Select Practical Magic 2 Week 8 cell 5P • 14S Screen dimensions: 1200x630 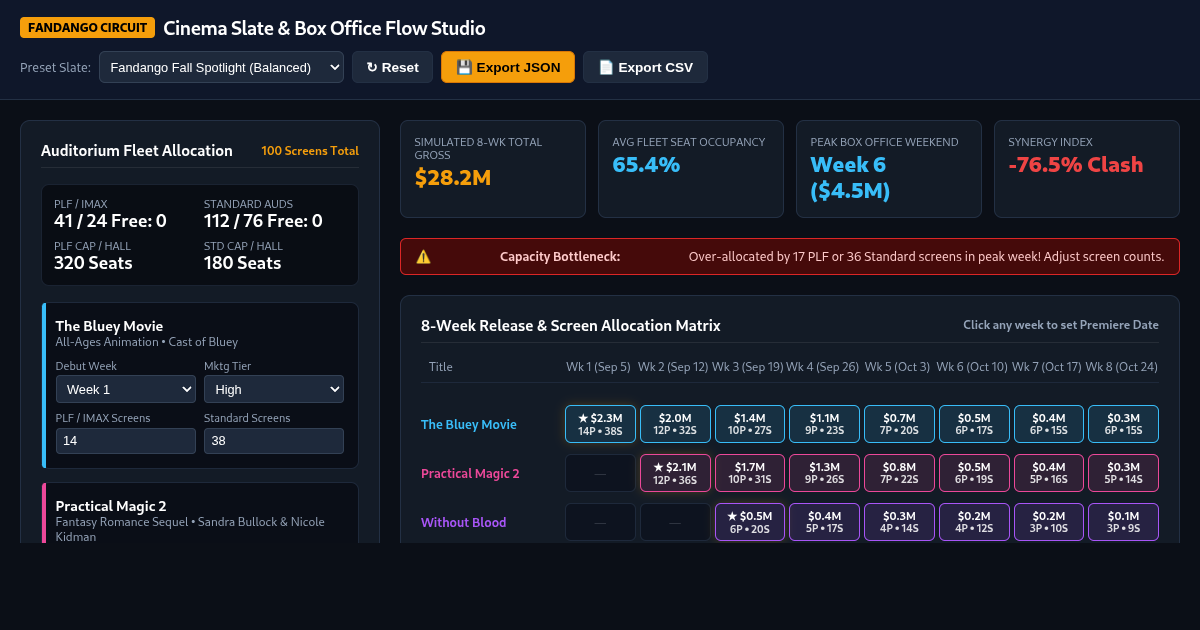pos(1123,473)
